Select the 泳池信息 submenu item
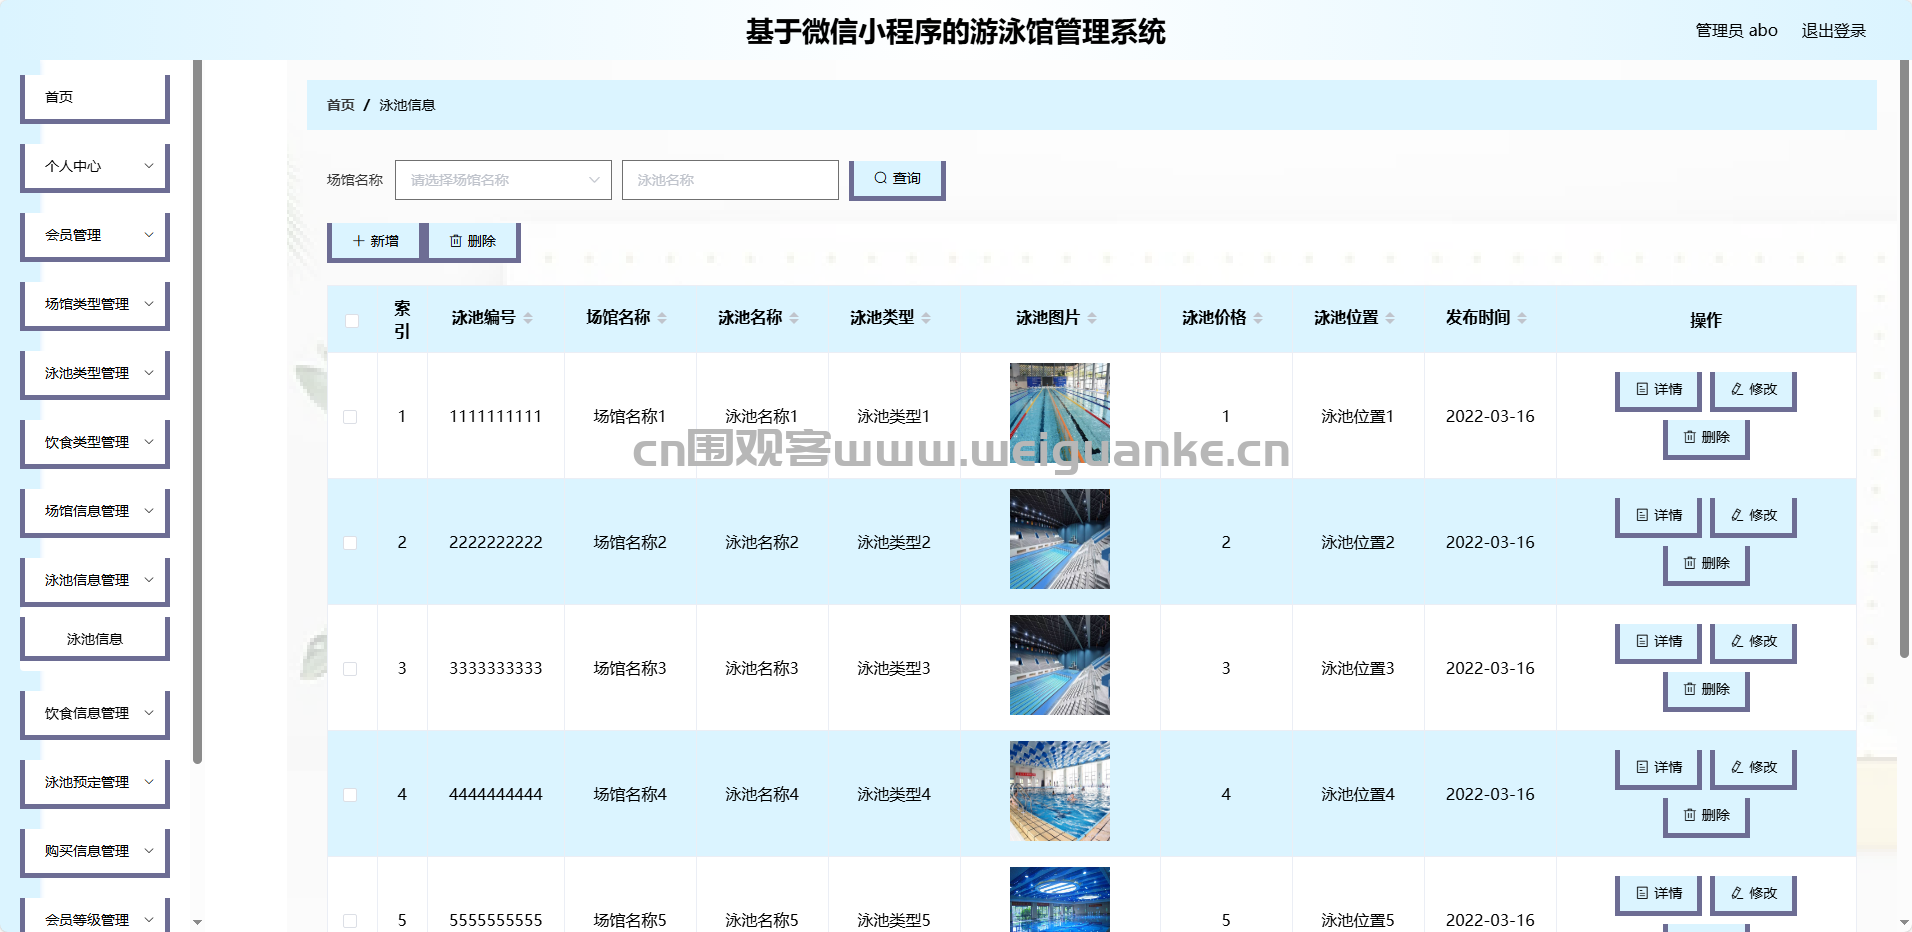1912x932 pixels. click(x=95, y=639)
